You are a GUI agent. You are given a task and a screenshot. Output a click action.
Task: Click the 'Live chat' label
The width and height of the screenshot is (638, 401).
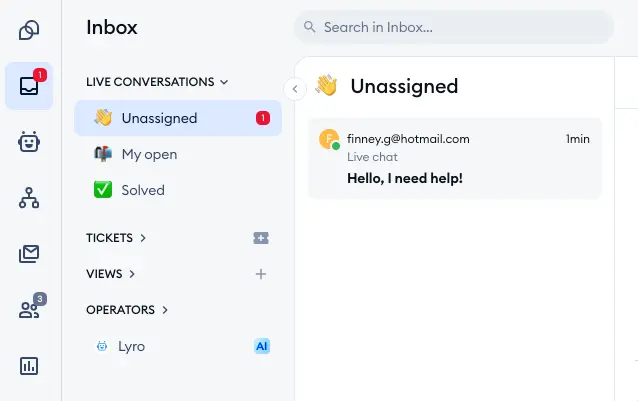point(372,157)
